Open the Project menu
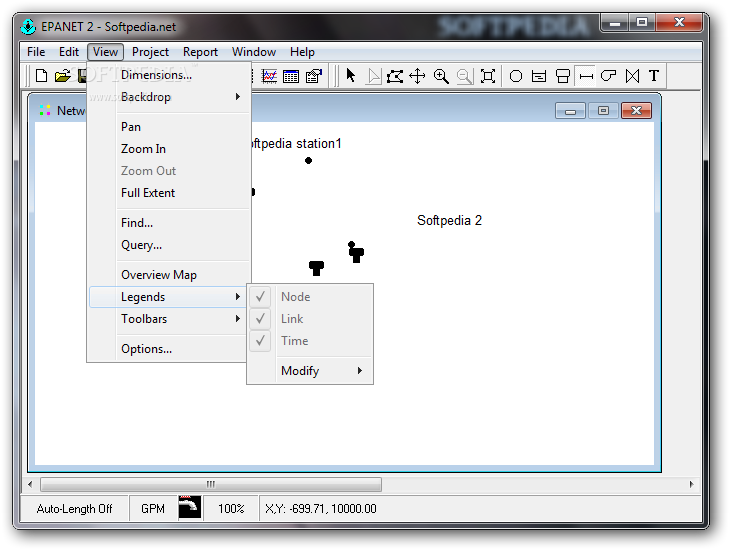This screenshot has height=550, width=730. coord(150,52)
